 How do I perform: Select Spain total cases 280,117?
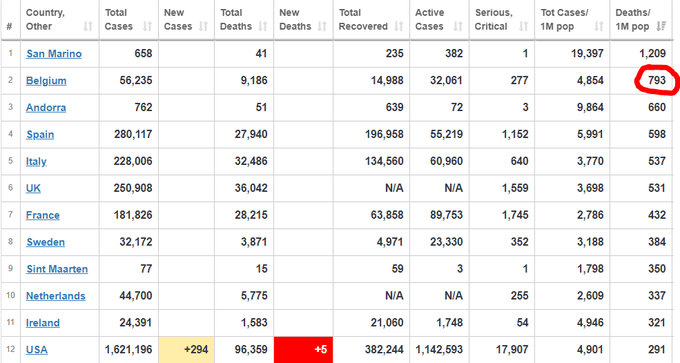click(133, 134)
